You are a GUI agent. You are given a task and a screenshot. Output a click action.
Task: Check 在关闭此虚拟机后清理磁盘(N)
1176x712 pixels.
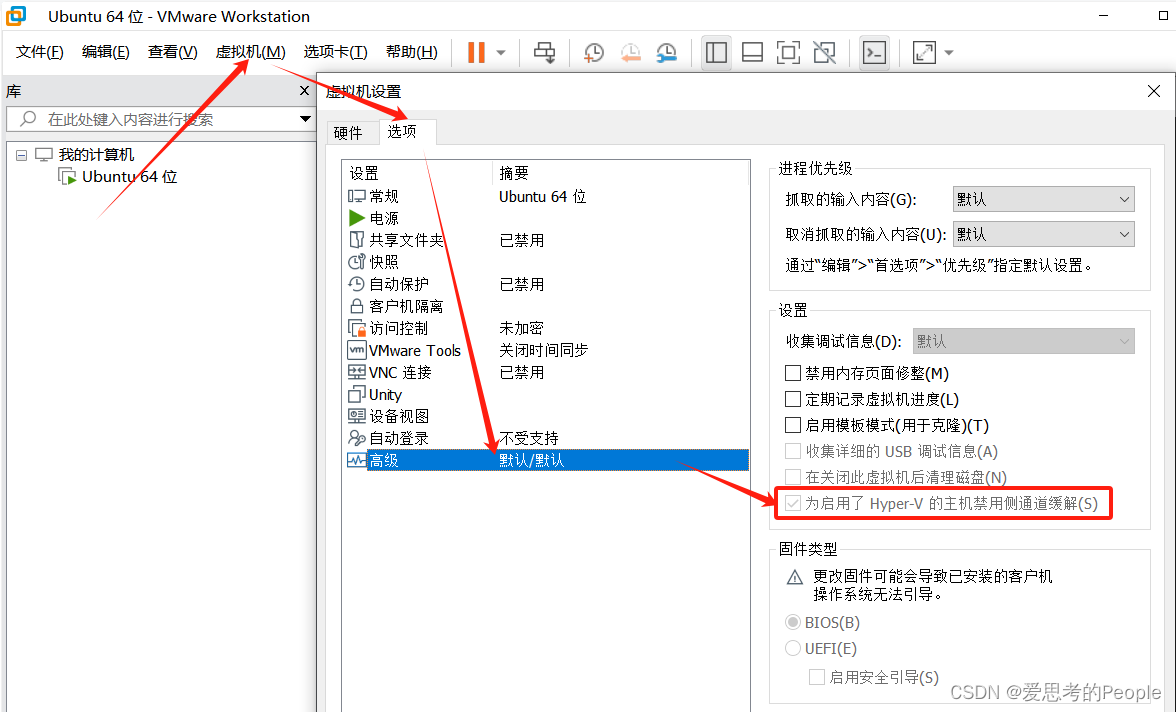tap(793, 477)
